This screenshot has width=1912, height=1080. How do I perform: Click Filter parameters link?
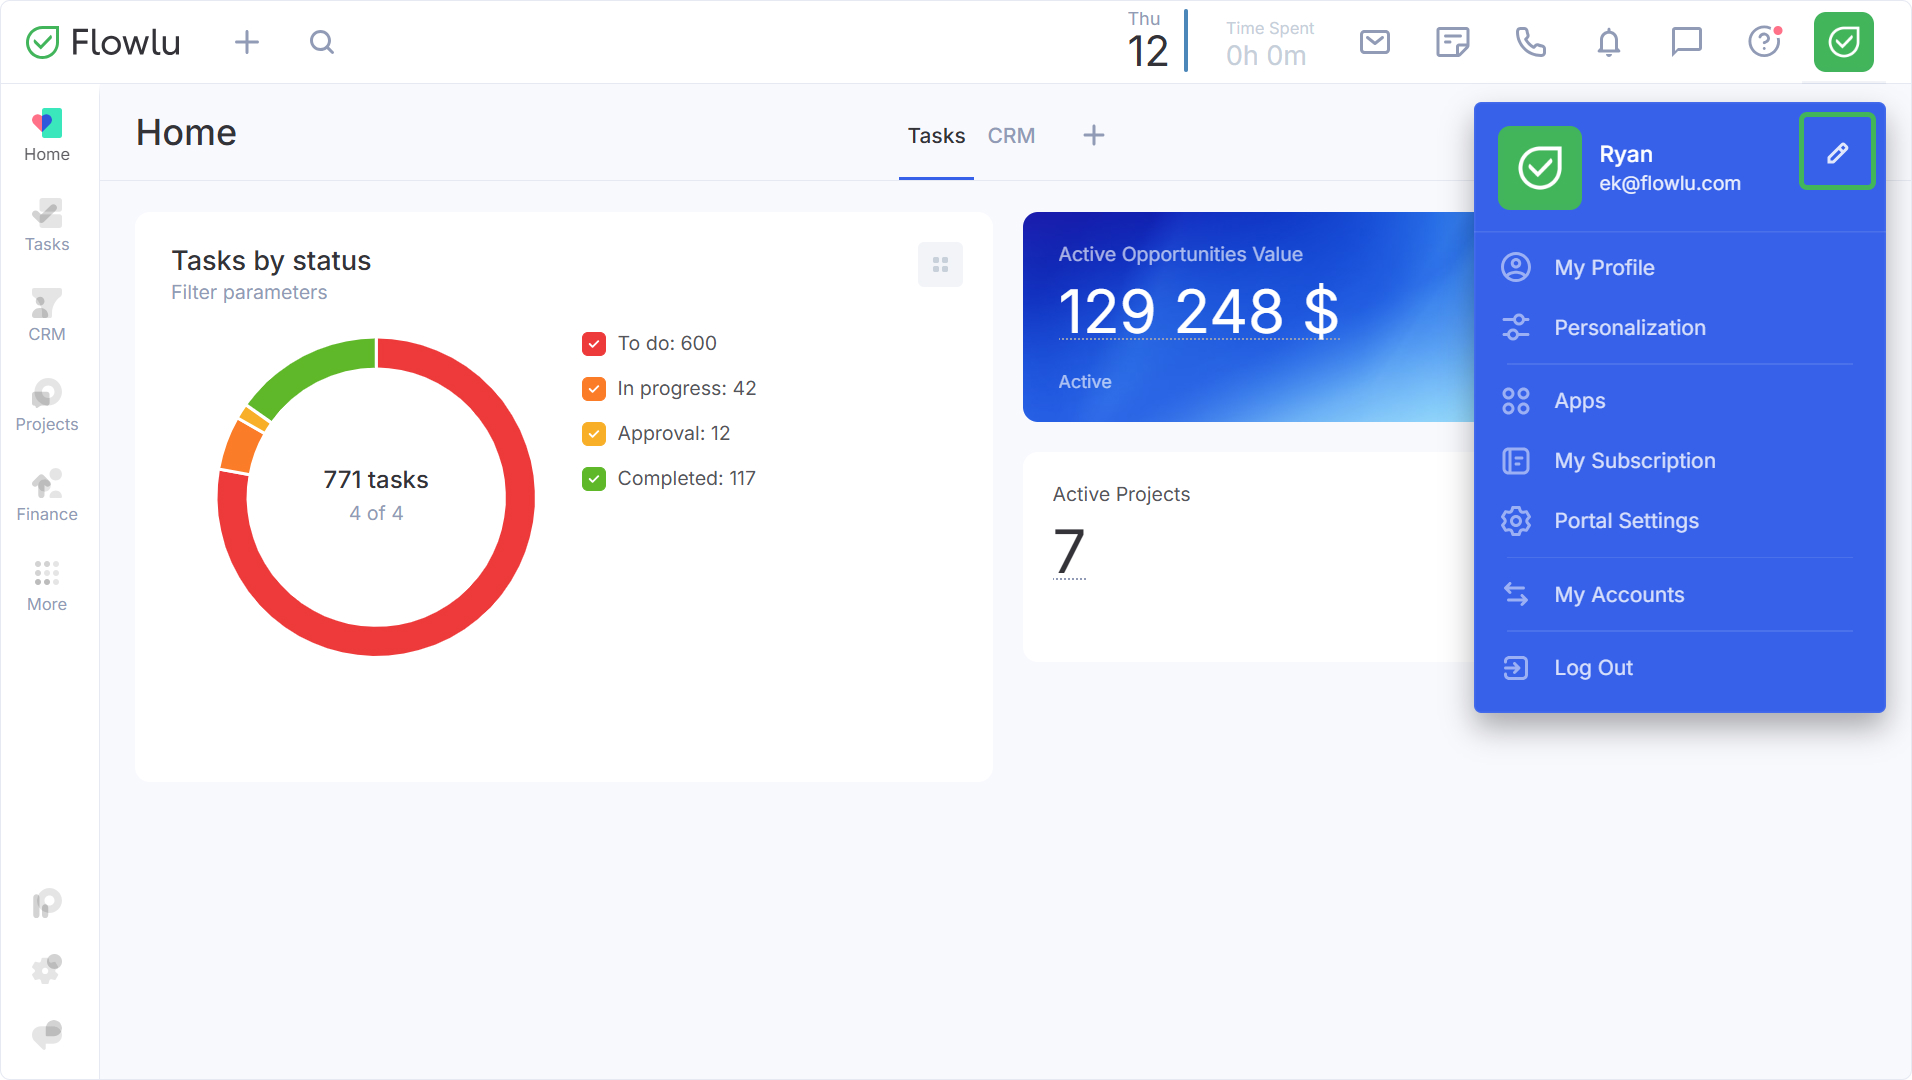tap(249, 292)
